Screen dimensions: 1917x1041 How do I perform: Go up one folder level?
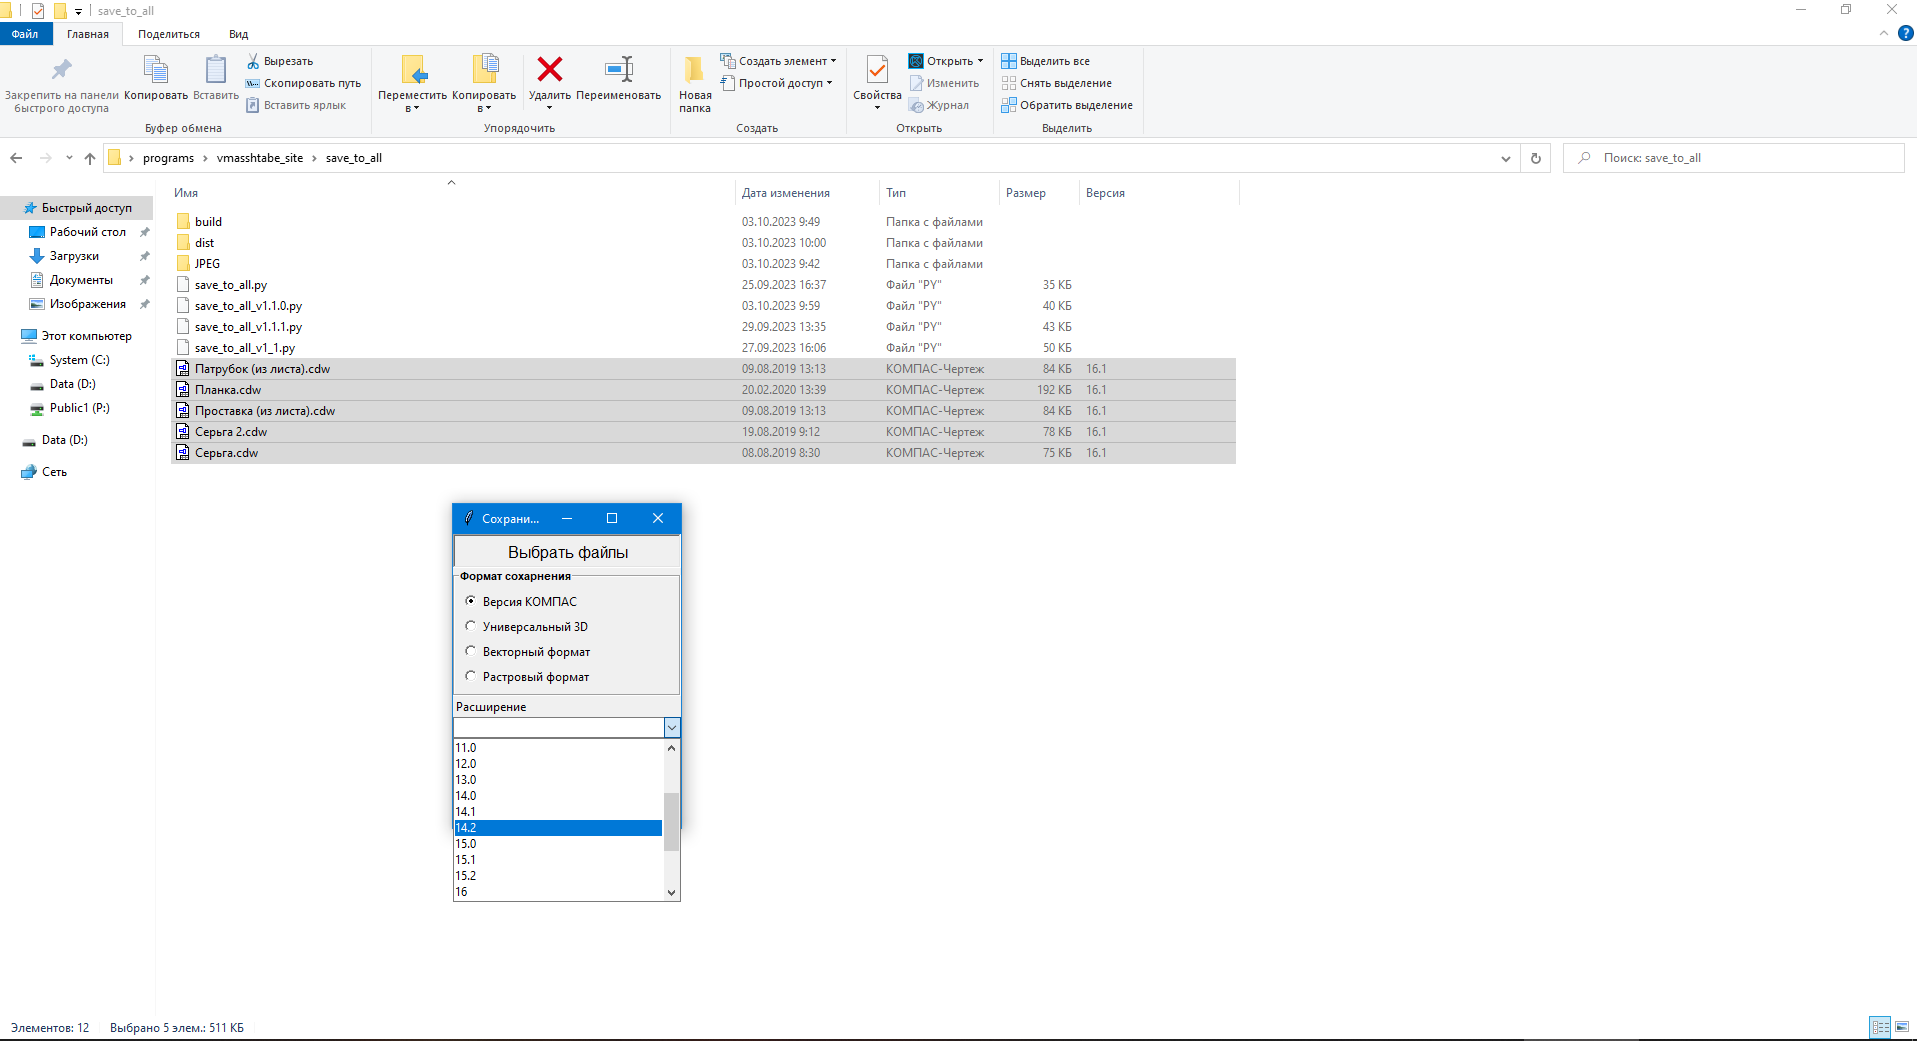(90, 158)
